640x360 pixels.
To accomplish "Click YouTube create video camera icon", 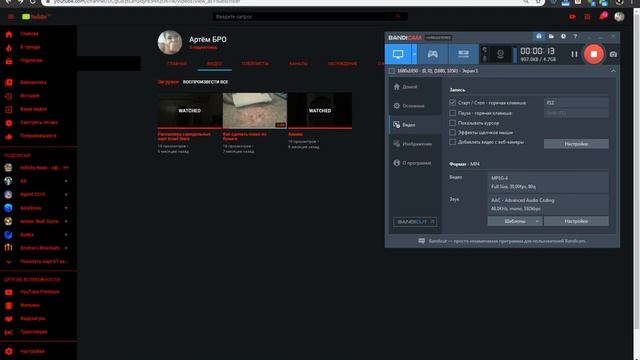I will click(x=572, y=17).
